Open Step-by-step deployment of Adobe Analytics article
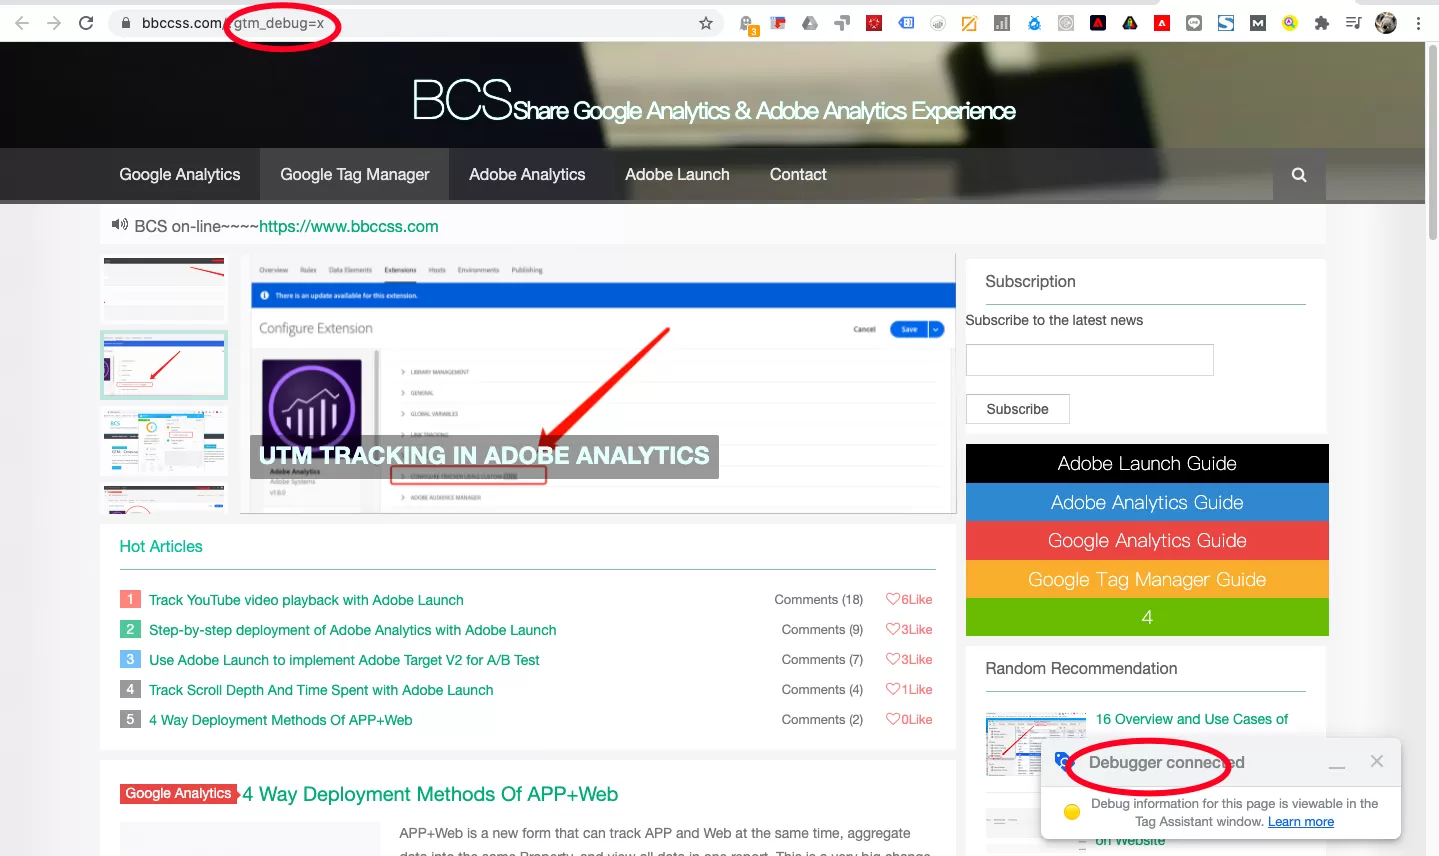The image size is (1439, 856). pos(353,630)
